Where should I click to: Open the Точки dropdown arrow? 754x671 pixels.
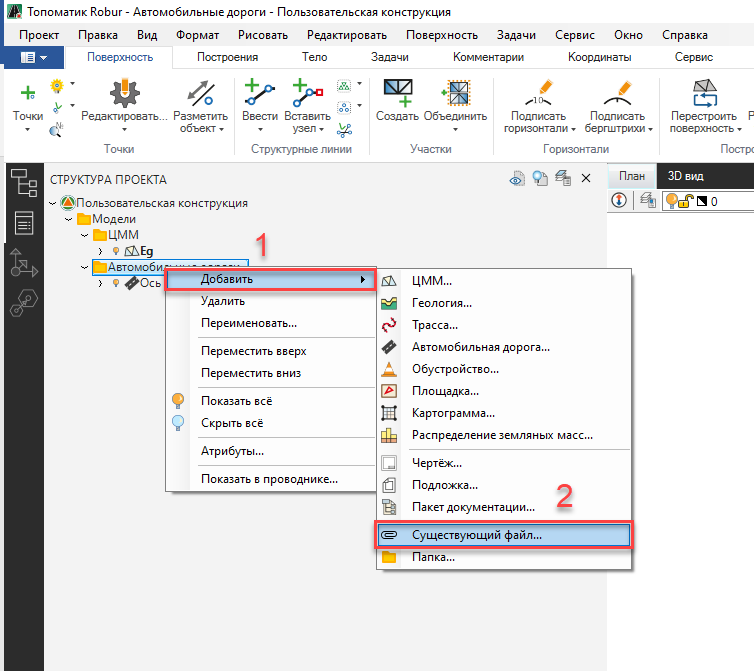[x=27, y=129]
